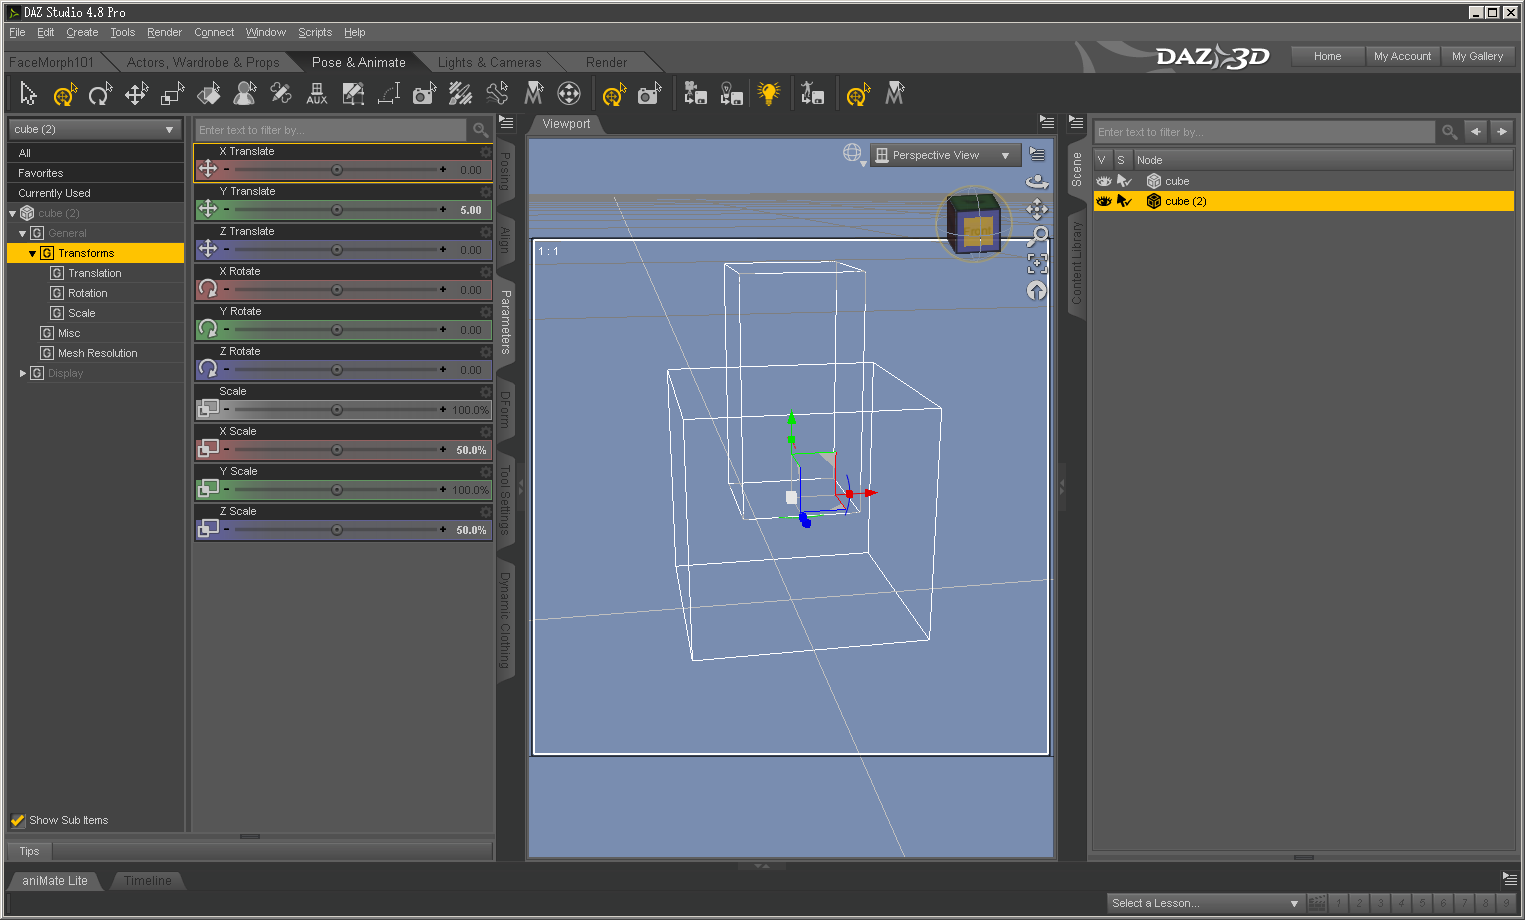Click the viewport pan camera icon

1037,209
